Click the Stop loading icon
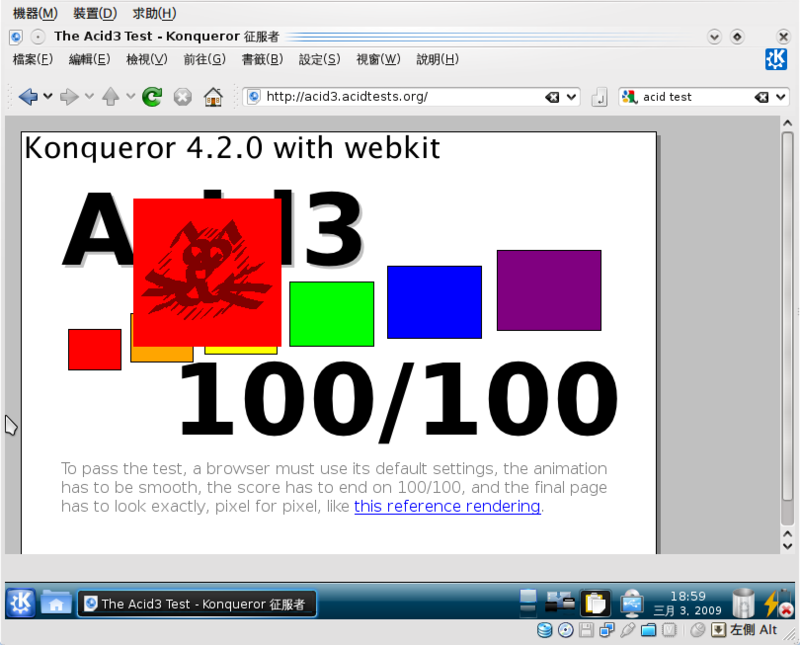The height and width of the screenshot is (645, 800). click(182, 97)
